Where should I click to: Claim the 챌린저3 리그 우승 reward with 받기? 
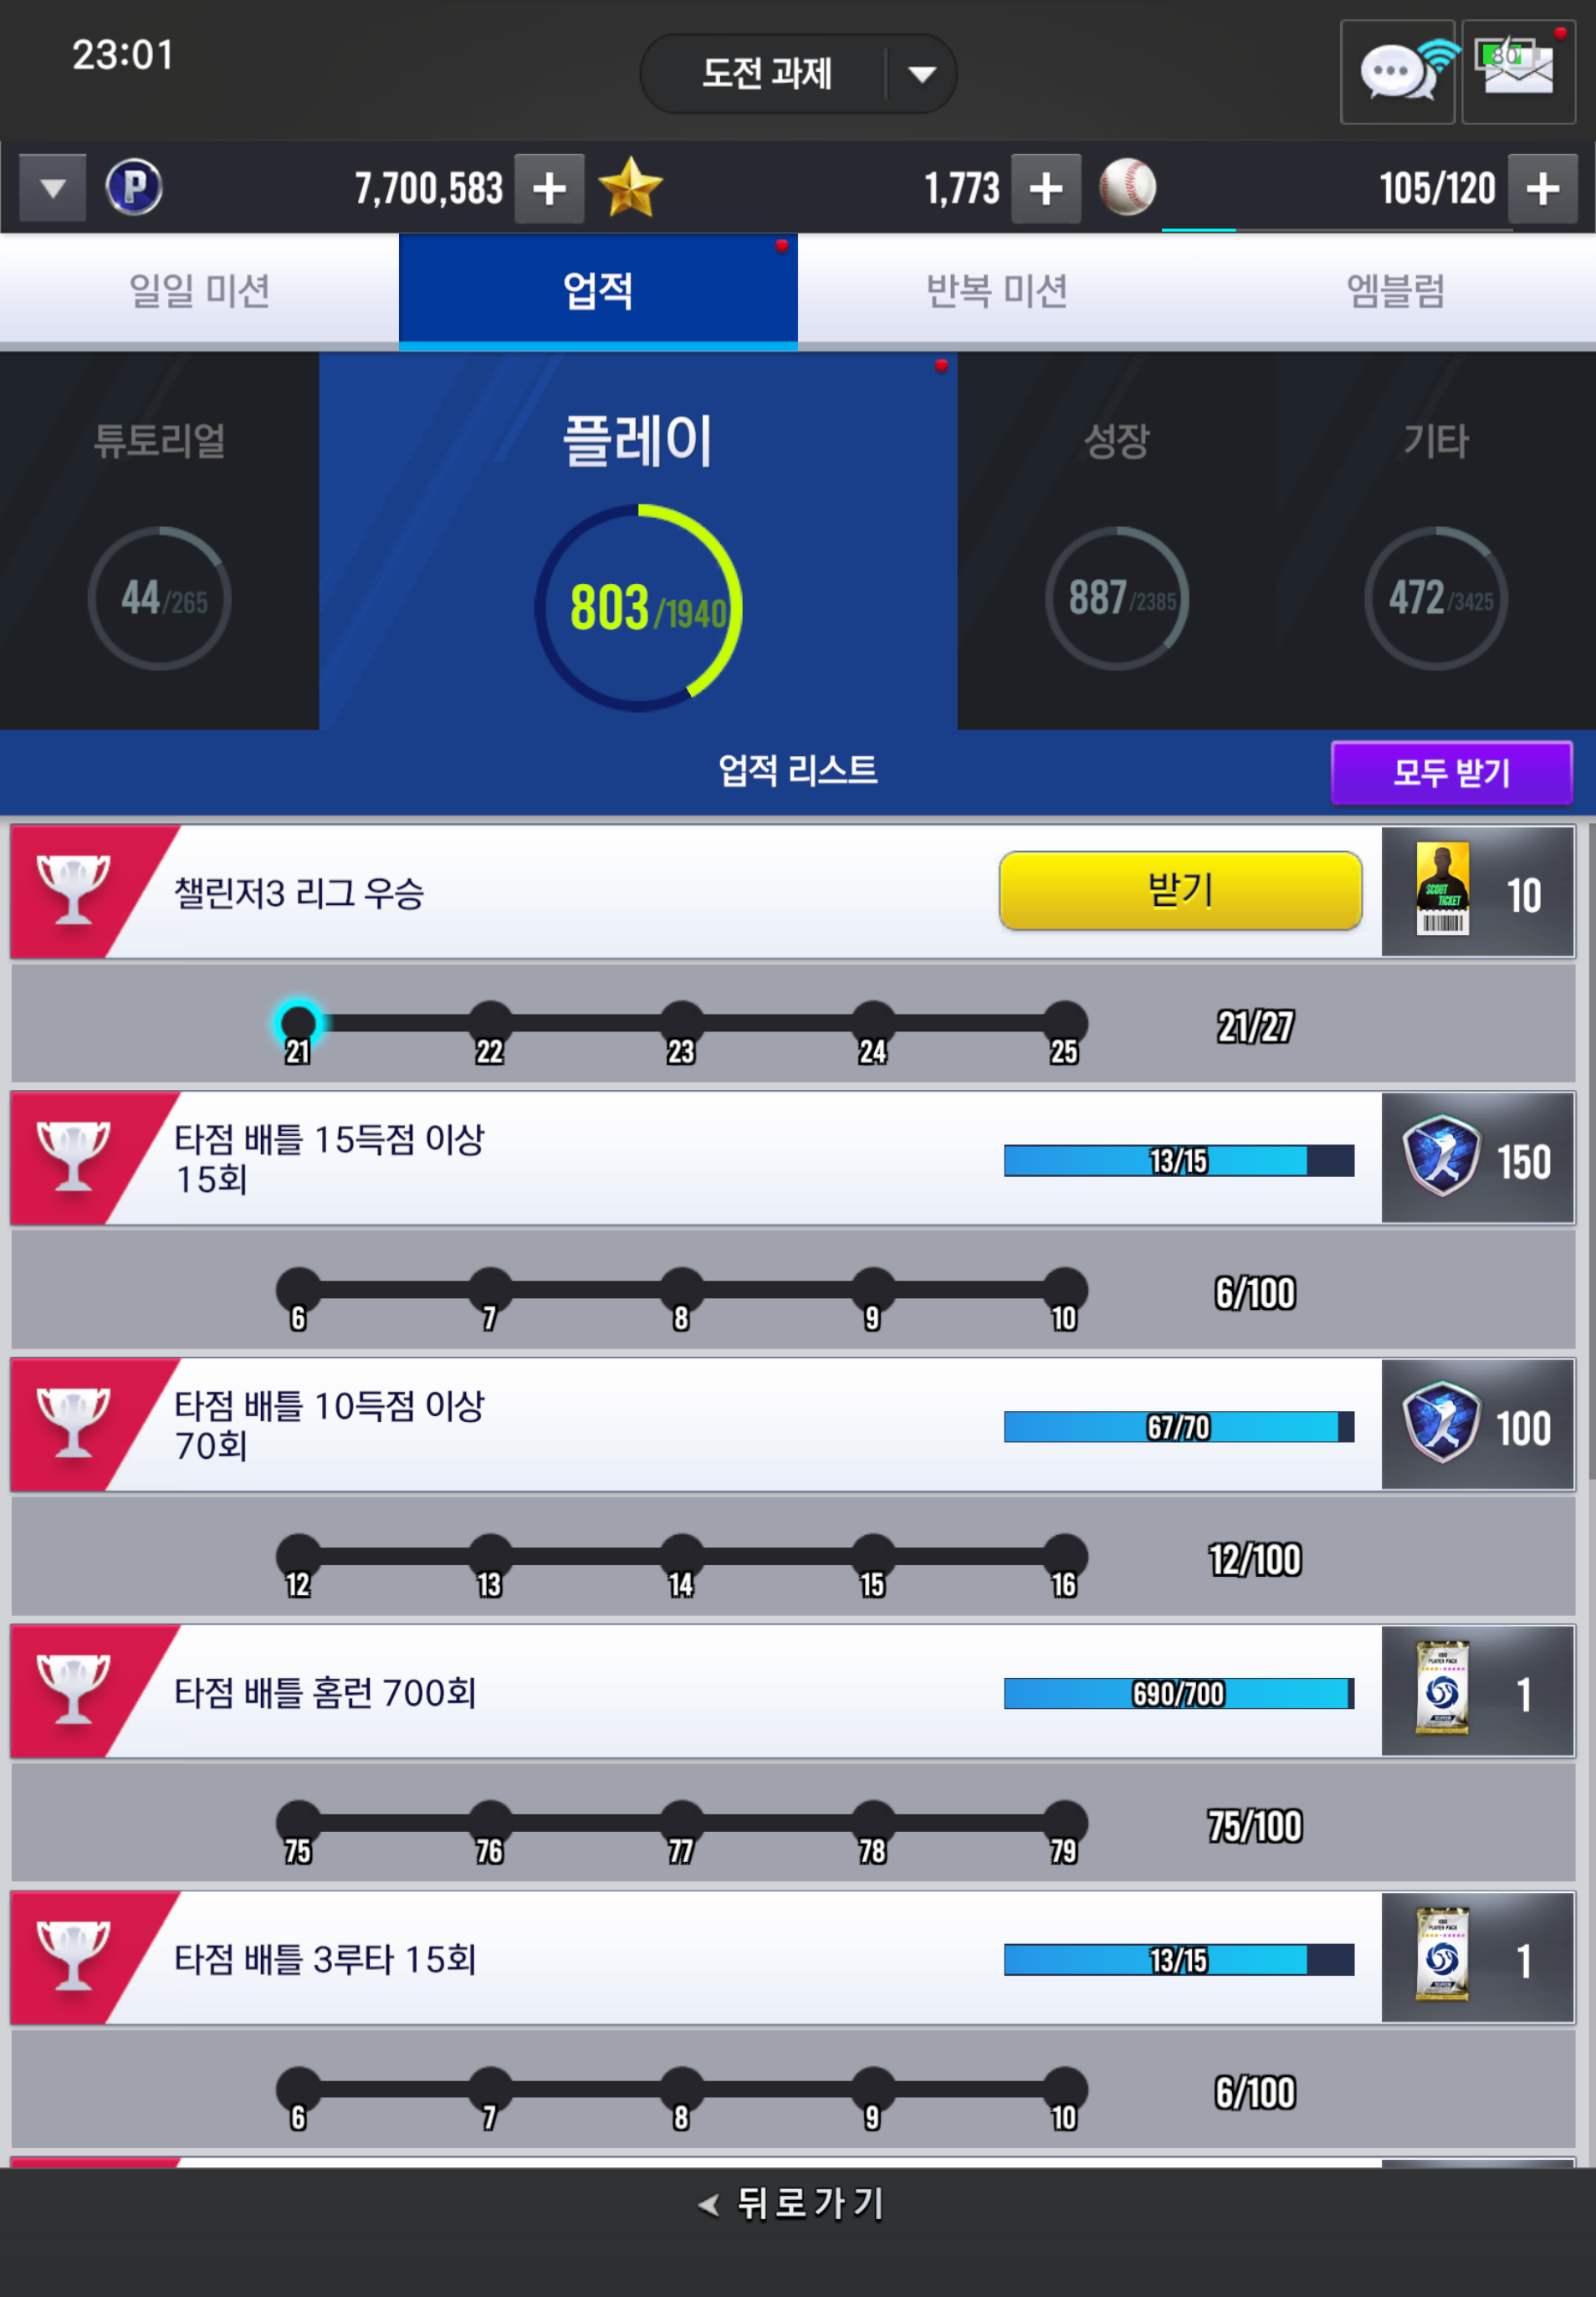click(x=1180, y=891)
